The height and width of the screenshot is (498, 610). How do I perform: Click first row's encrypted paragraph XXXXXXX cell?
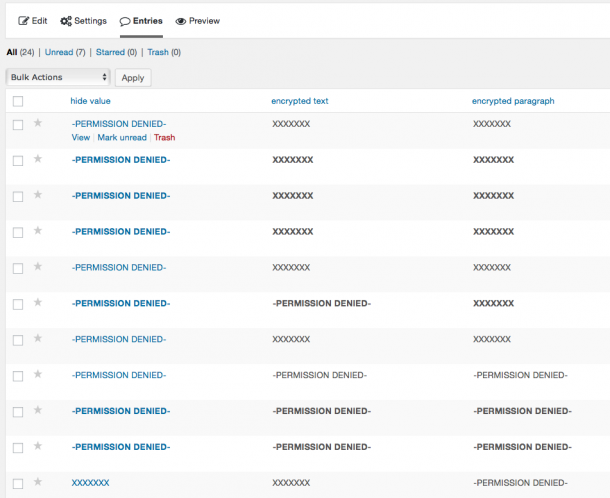(492, 124)
